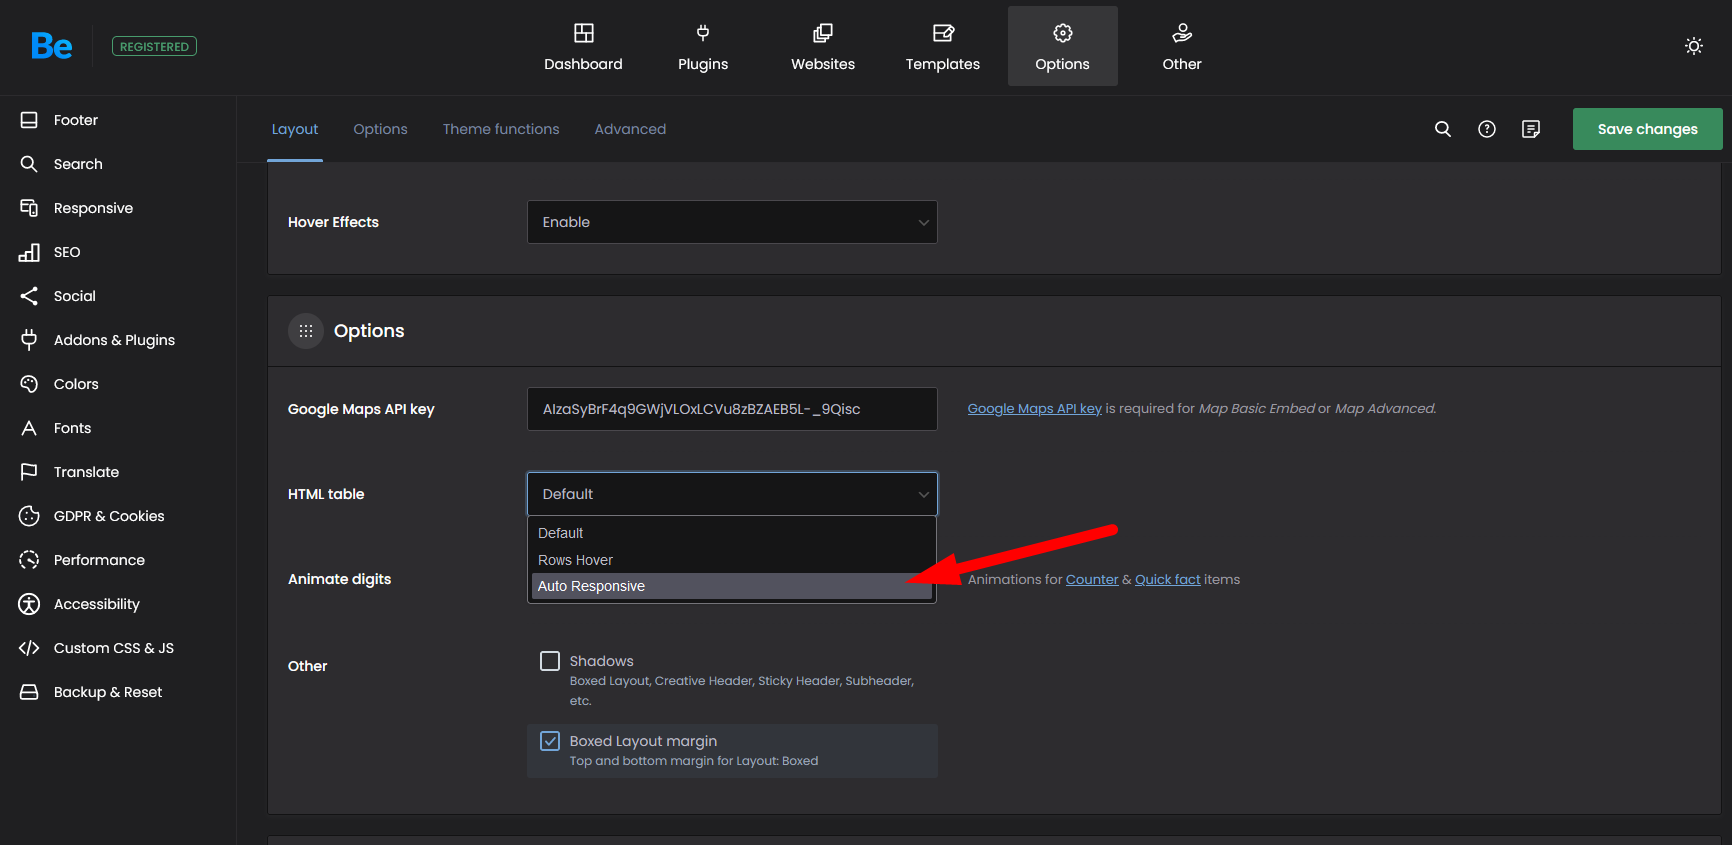Switch to the Options sub-tab
The height and width of the screenshot is (845, 1732).
click(380, 129)
